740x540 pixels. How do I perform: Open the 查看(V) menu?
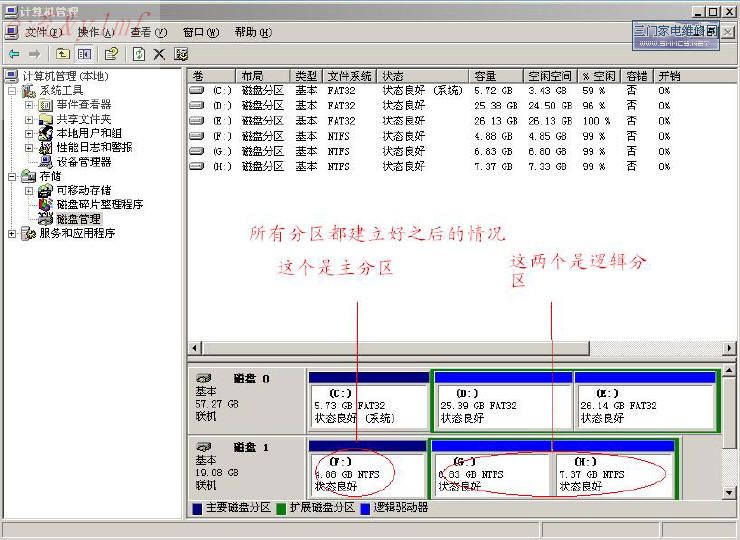tap(147, 32)
